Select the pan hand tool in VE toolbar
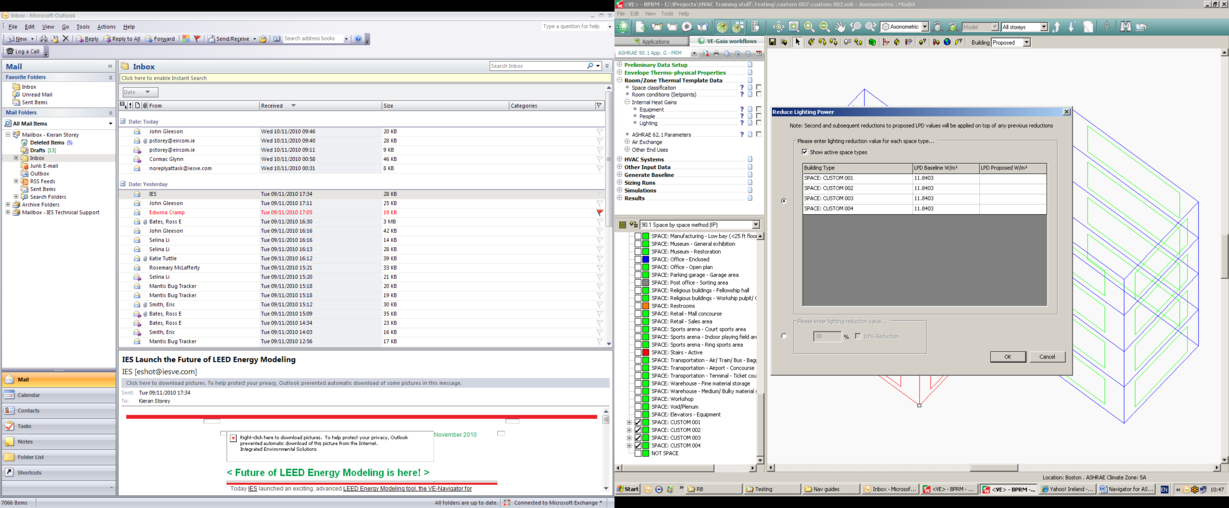 841,27
